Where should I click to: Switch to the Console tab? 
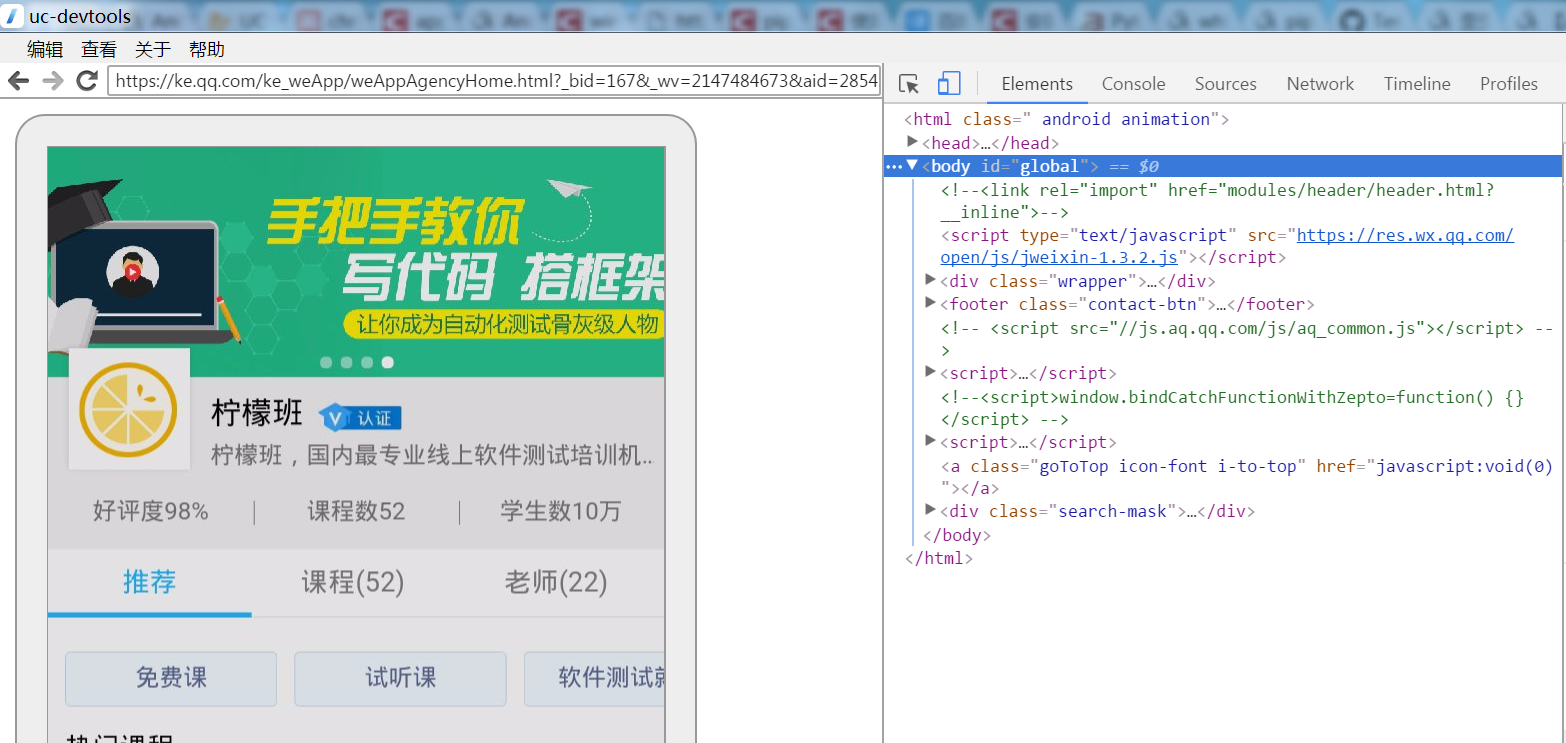1133,84
